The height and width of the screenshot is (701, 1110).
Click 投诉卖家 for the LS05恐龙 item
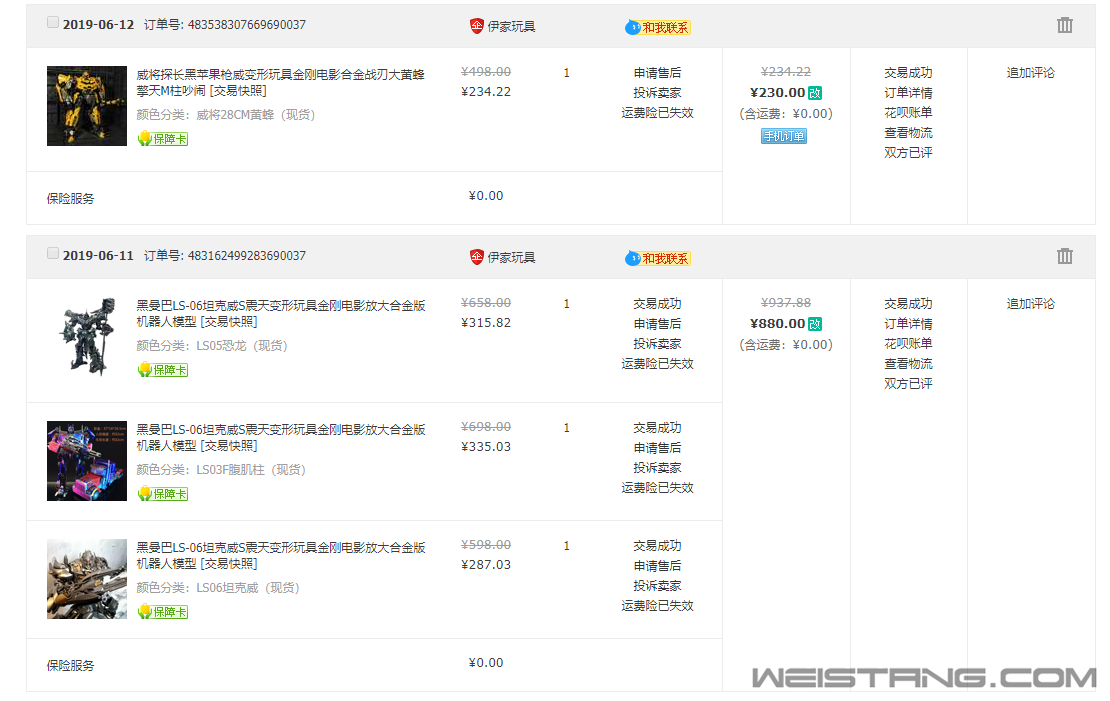click(657, 343)
